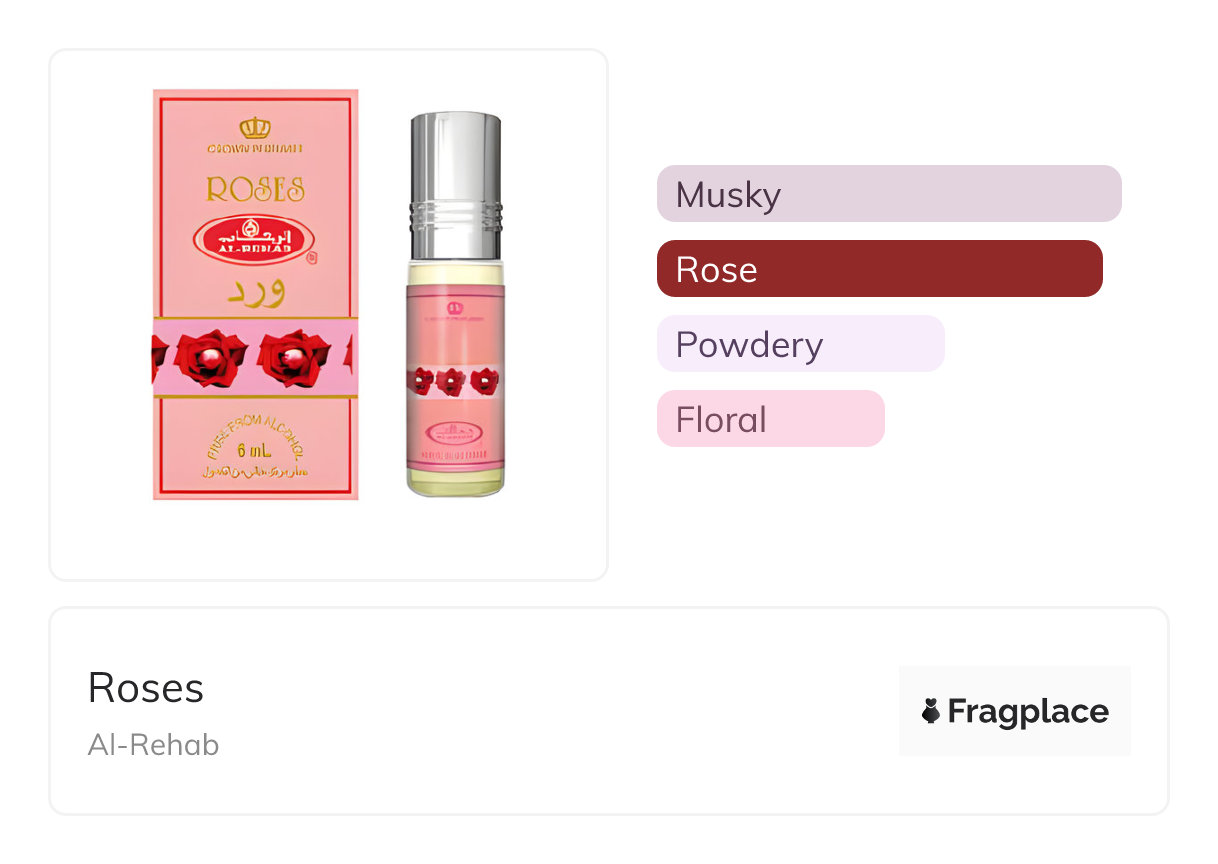Click the Fragplace wordmark

(x=1027, y=711)
